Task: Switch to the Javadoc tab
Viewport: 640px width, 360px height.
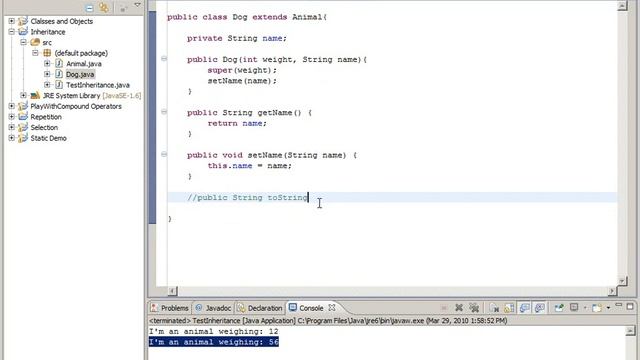Action: [213, 308]
